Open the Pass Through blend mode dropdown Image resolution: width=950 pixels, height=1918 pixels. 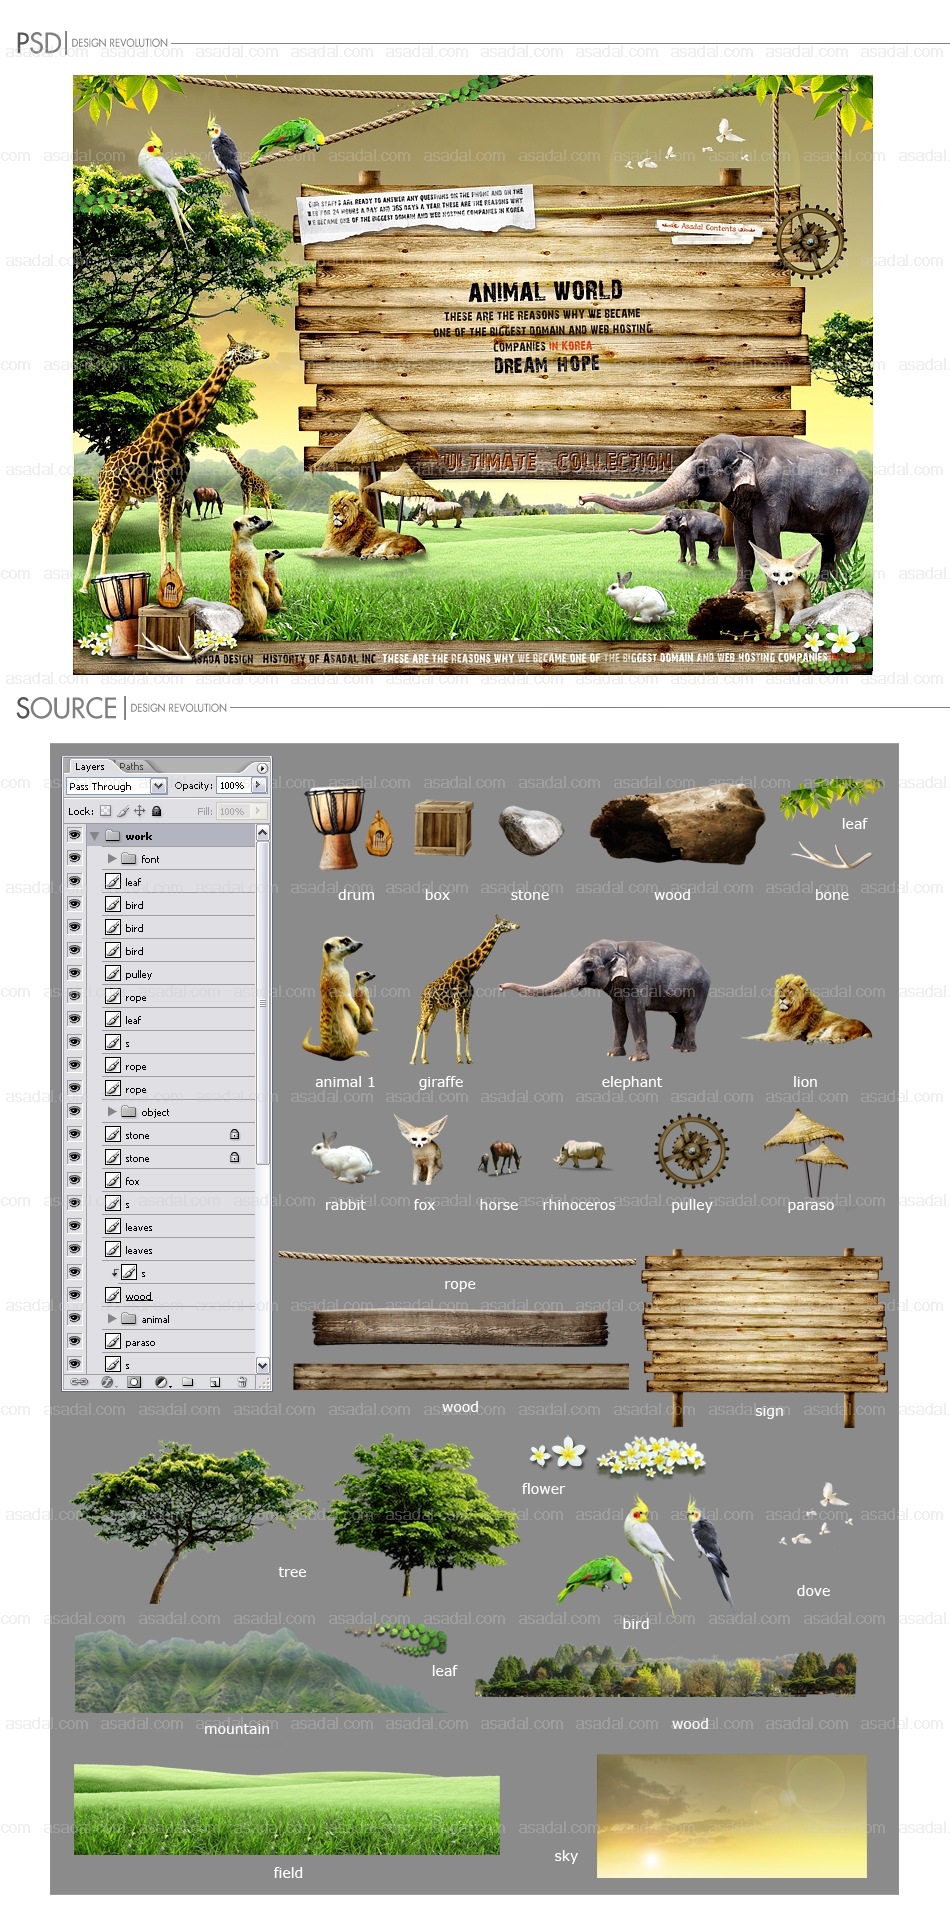pos(158,786)
